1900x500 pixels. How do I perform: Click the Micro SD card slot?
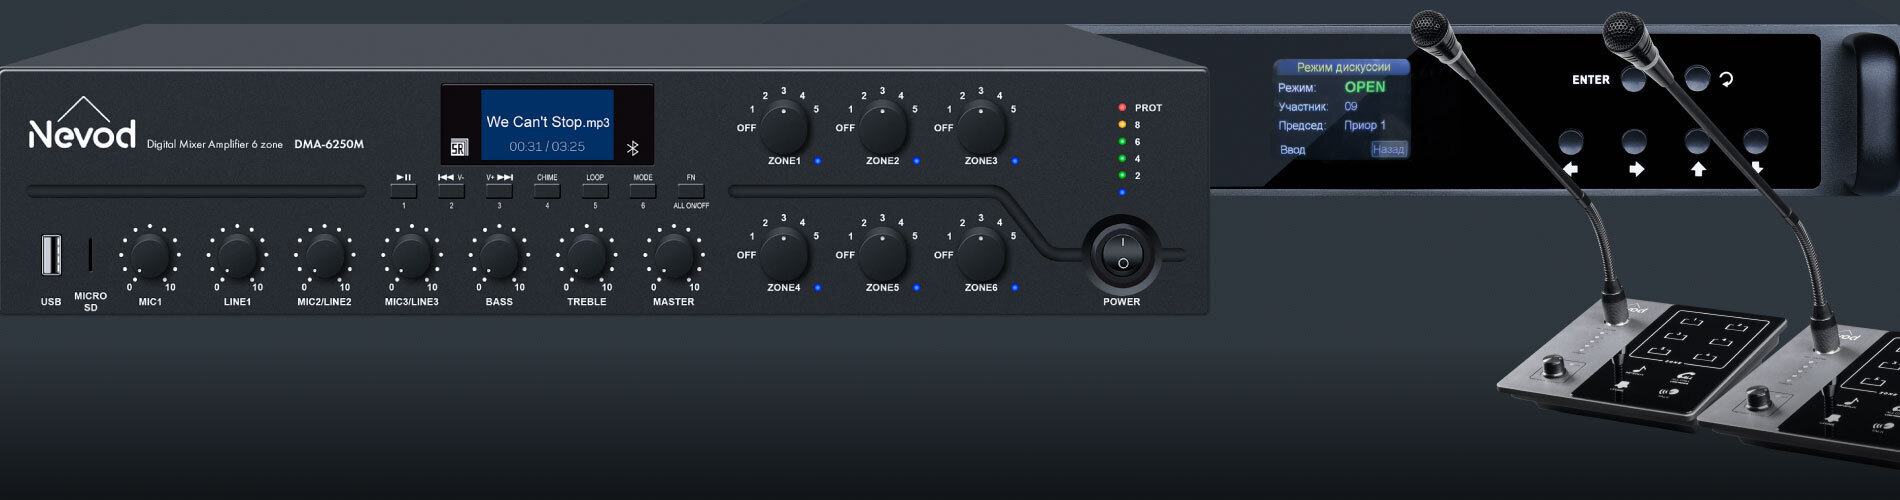tap(90, 255)
